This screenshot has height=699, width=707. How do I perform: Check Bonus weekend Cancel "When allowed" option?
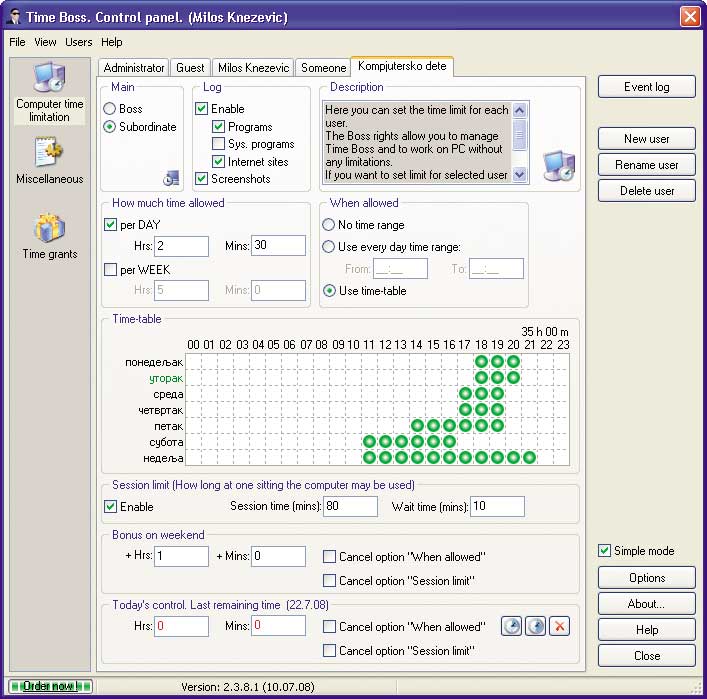tap(330, 556)
